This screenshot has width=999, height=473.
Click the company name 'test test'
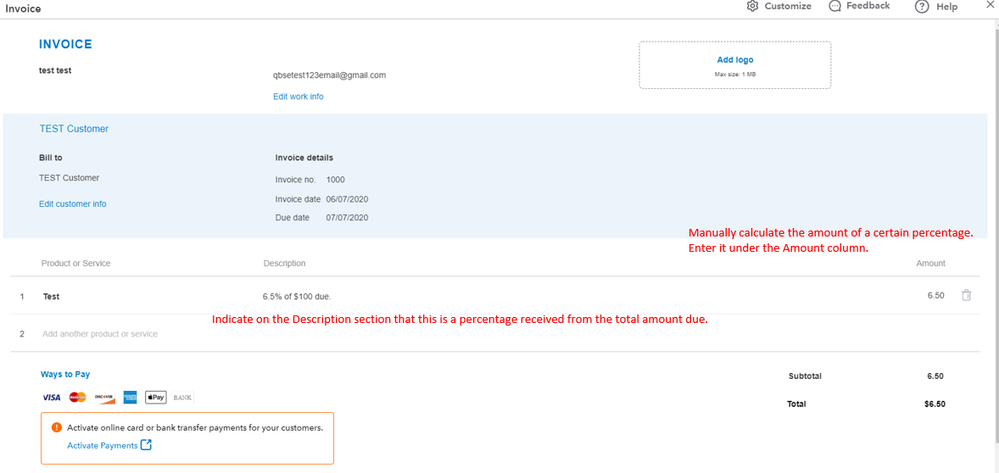coord(55,71)
